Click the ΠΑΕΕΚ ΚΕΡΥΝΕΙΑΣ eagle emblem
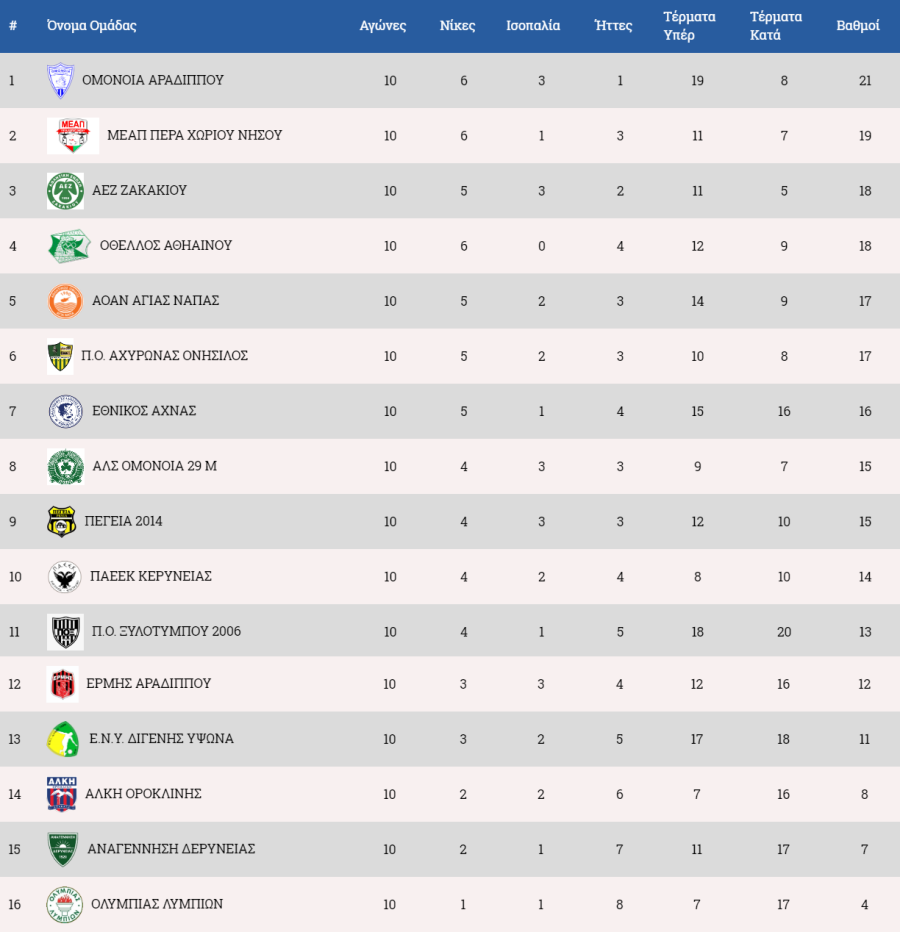Image resolution: width=900 pixels, height=932 pixels. pyautogui.click(x=64, y=577)
